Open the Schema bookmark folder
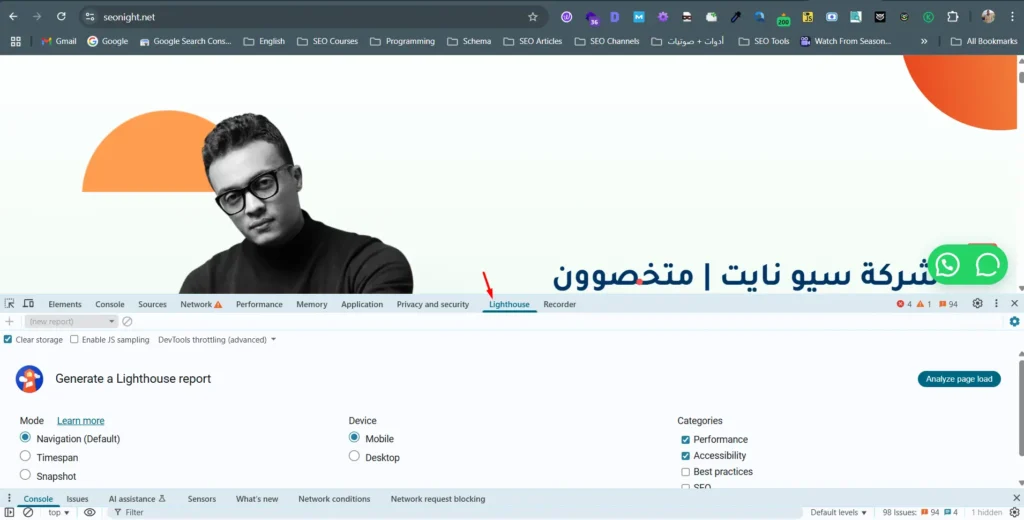 click(x=469, y=41)
